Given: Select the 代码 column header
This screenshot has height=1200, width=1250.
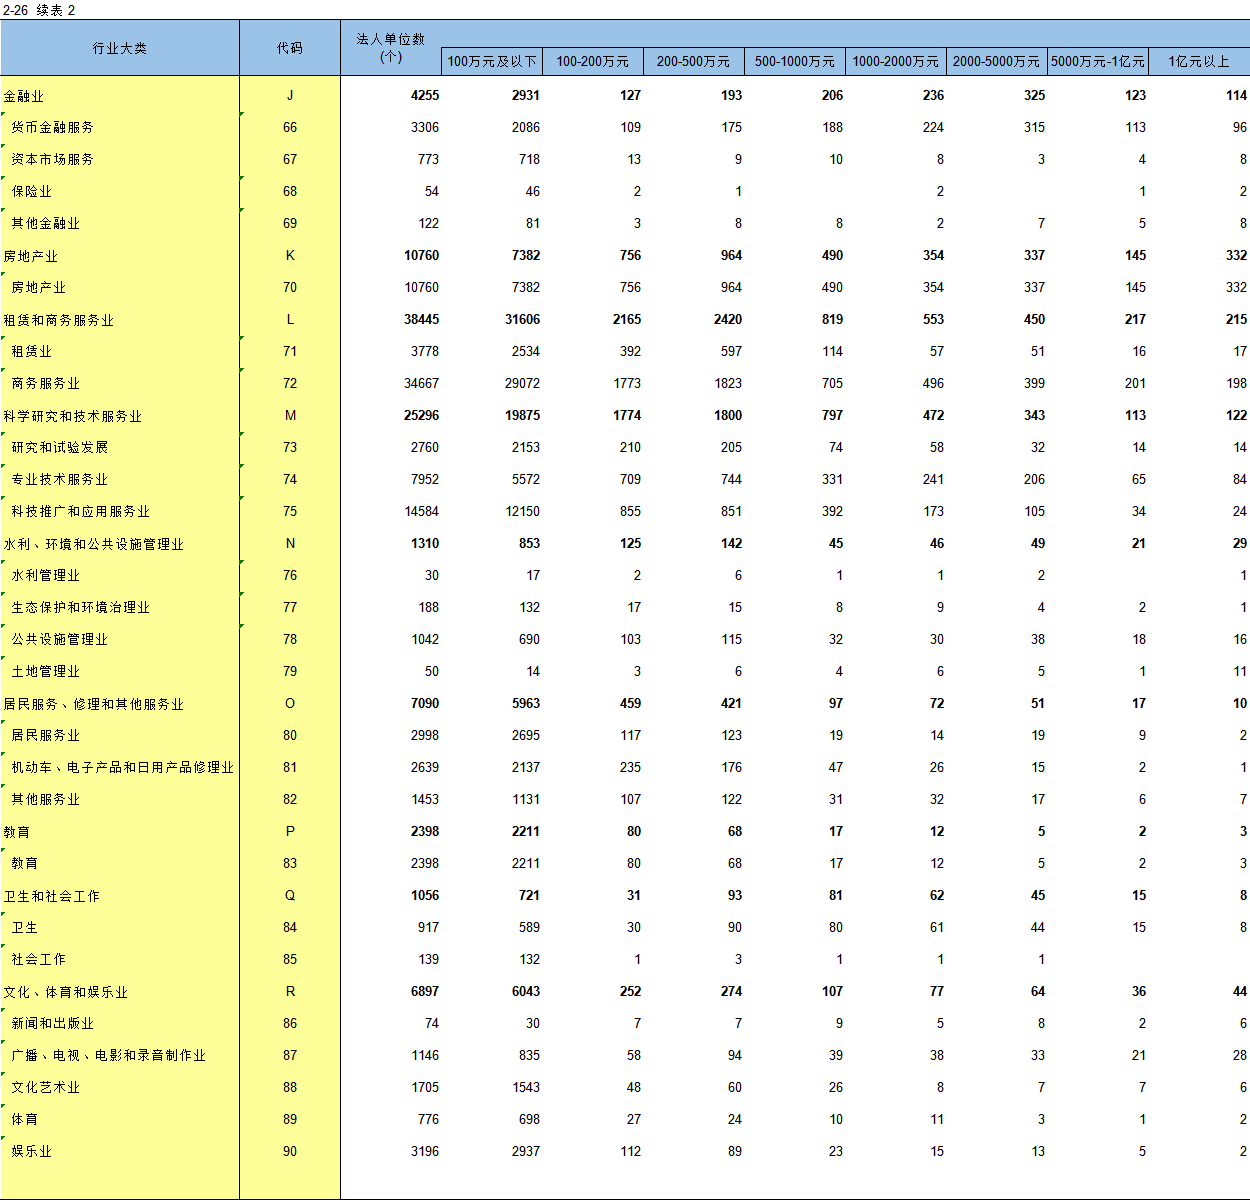Looking at the screenshot, I should coord(290,48).
